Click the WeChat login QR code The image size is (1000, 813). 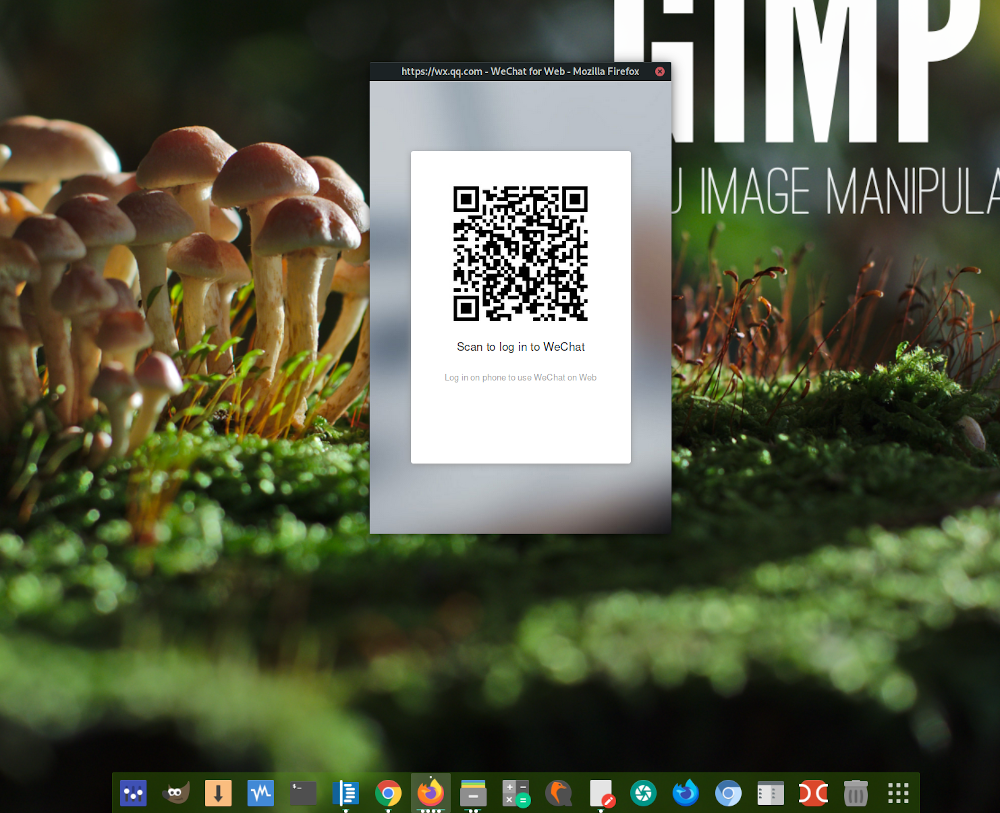[520, 253]
